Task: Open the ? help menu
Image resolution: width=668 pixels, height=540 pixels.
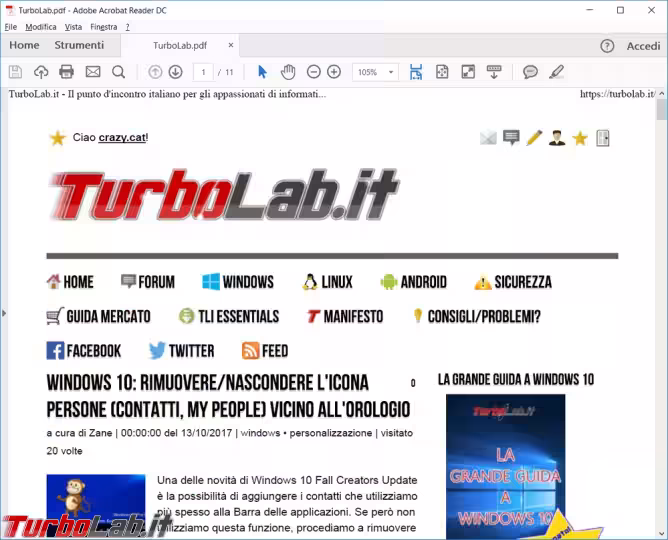Action: (x=128, y=27)
